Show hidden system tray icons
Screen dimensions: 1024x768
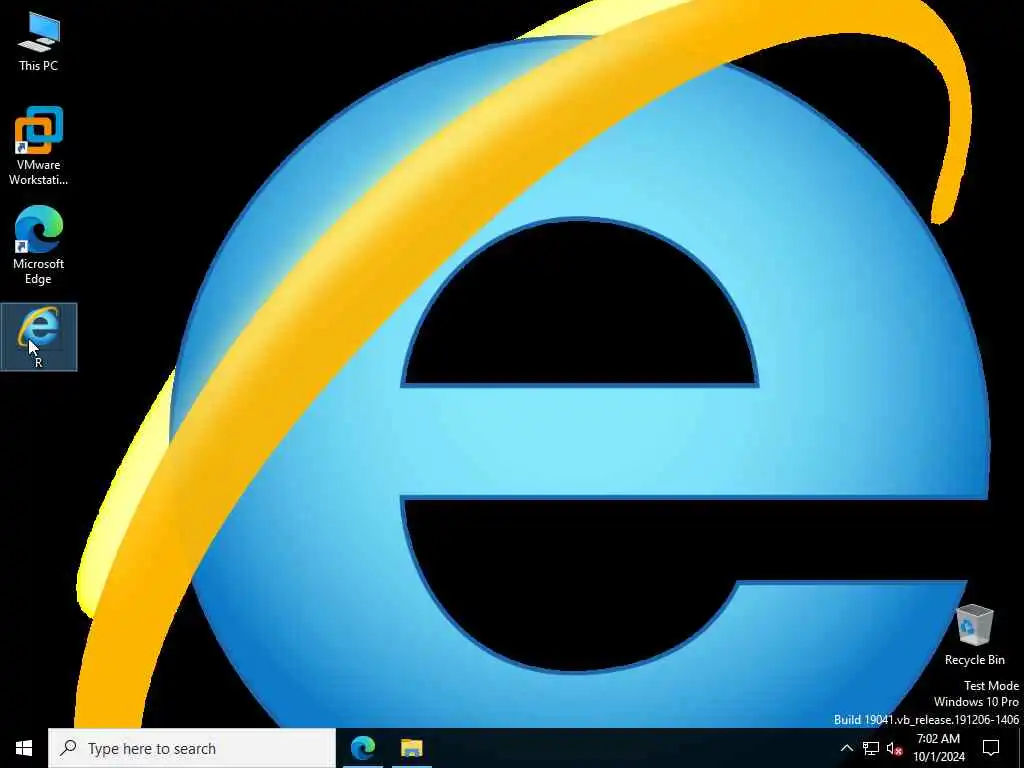846,748
